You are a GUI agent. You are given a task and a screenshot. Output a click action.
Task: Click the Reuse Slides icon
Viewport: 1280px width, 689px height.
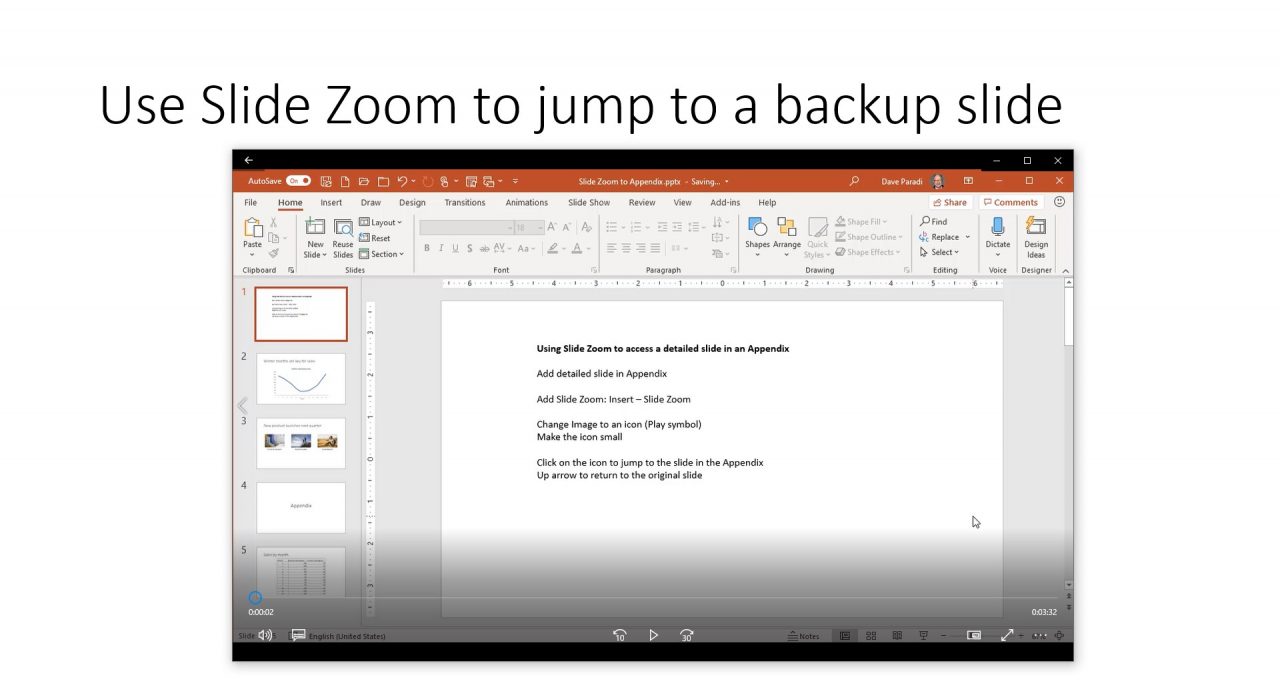tap(343, 237)
